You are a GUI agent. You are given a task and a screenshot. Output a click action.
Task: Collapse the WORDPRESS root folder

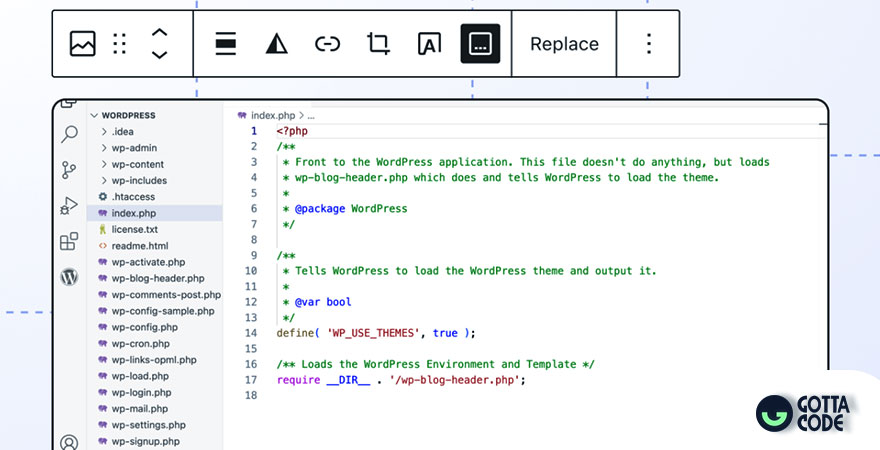click(123, 115)
